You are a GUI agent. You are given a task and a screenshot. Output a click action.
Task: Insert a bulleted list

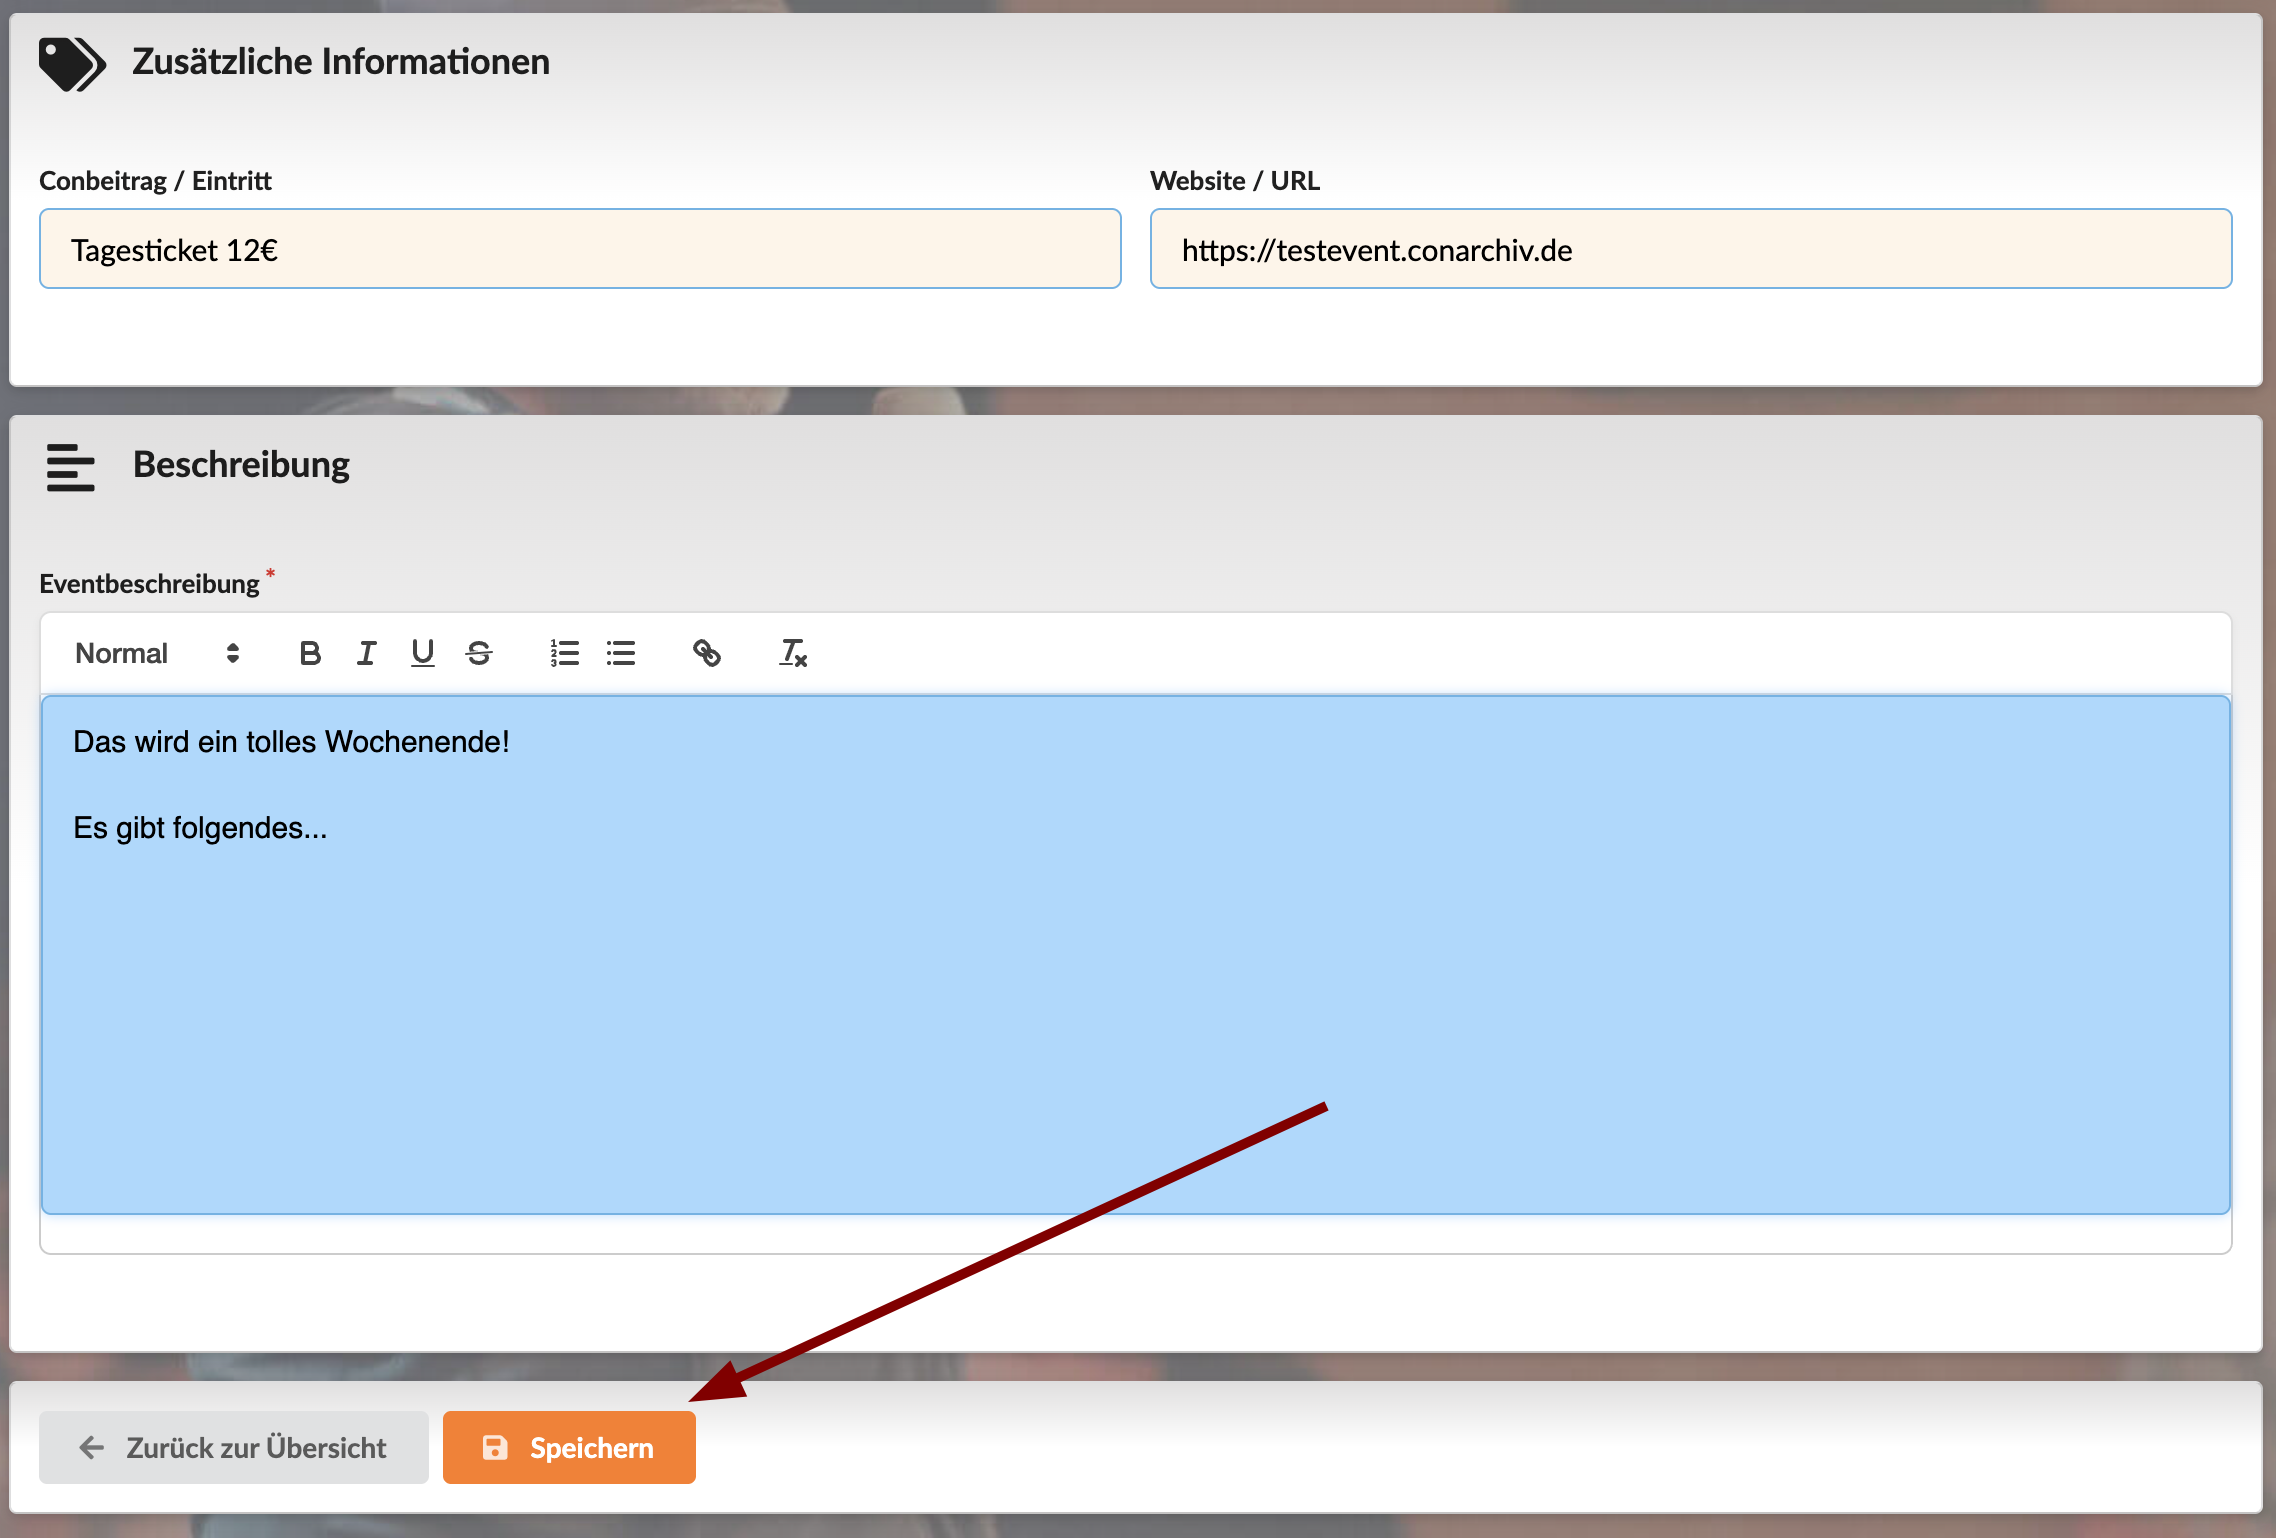click(621, 654)
